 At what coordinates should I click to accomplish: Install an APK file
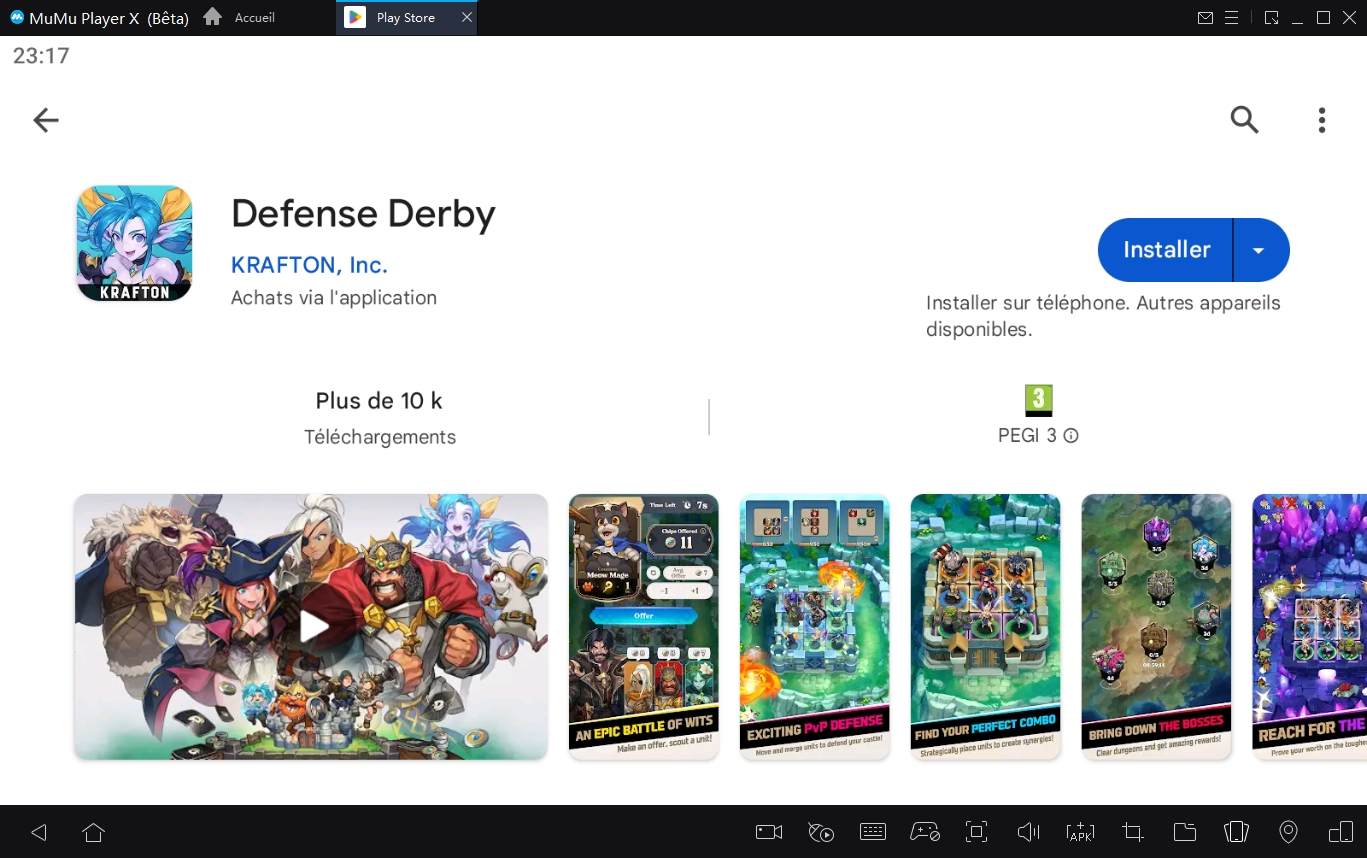tap(1080, 832)
